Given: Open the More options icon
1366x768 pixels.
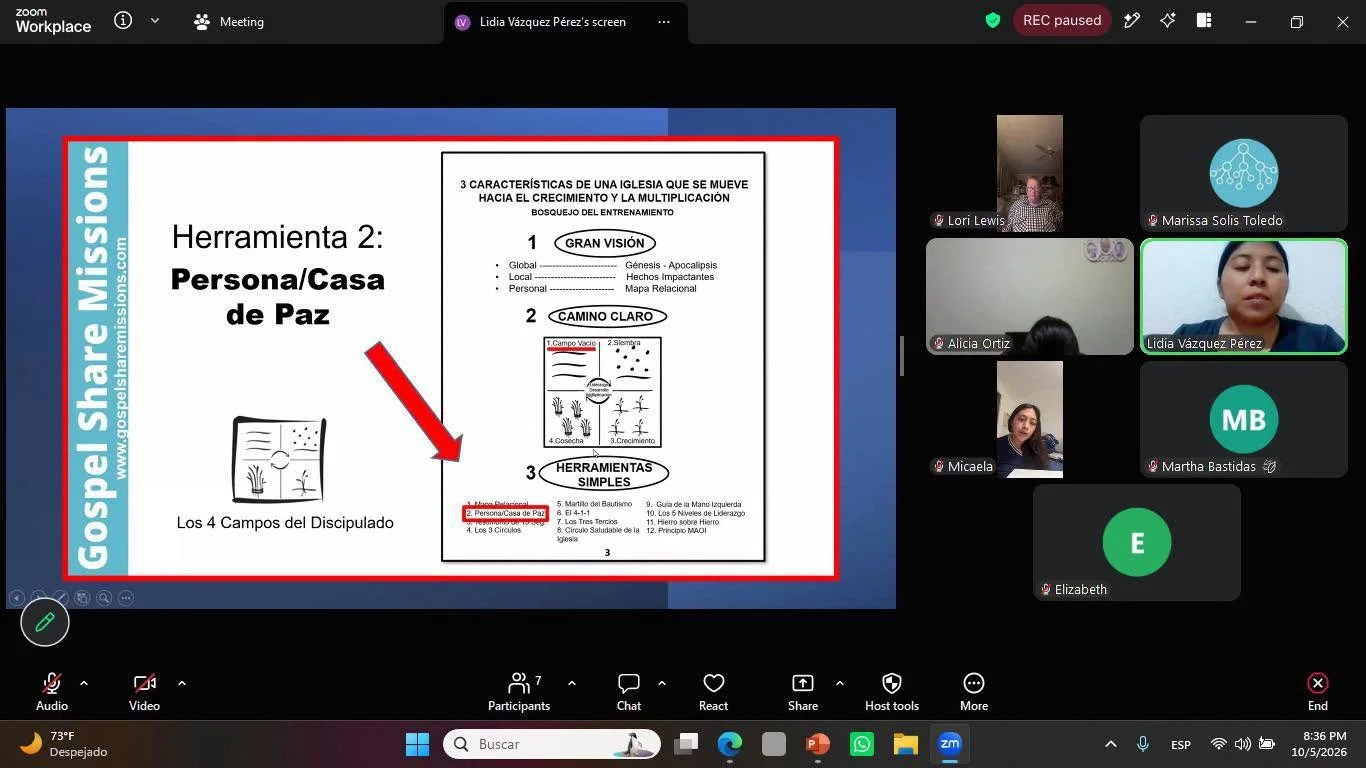Looking at the screenshot, I should [974, 684].
